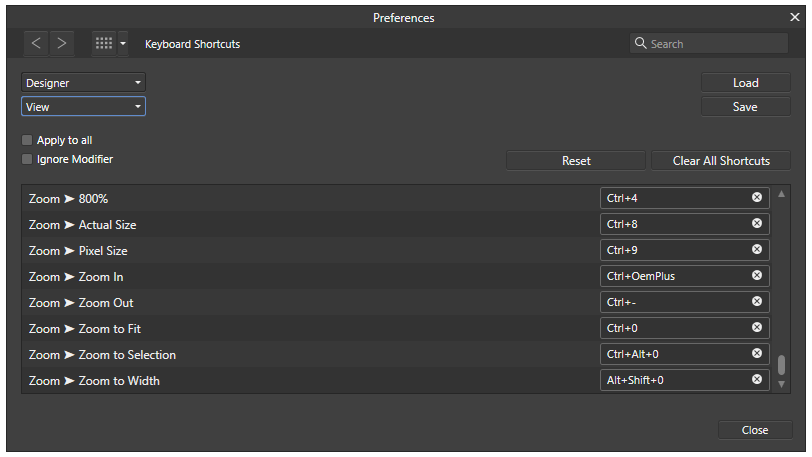Enable the Apply to all checkbox
812x457 pixels.
point(27,140)
